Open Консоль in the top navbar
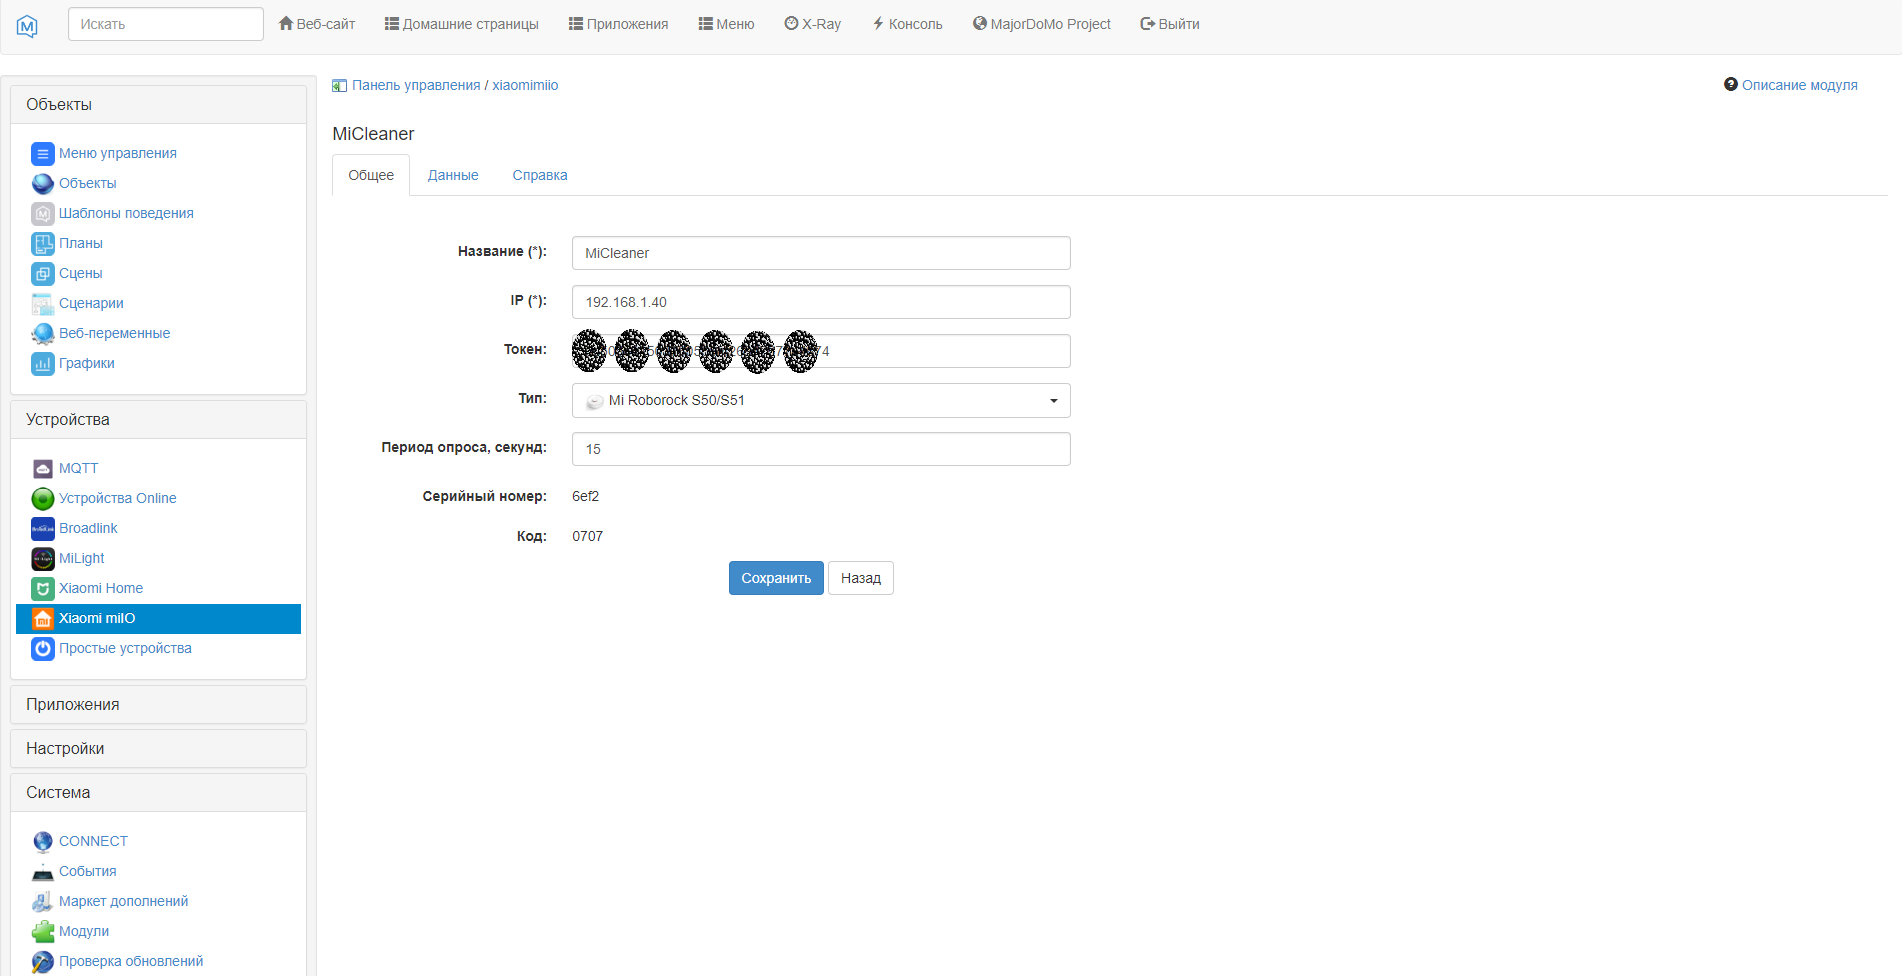The height and width of the screenshot is (976, 1902). [x=907, y=24]
